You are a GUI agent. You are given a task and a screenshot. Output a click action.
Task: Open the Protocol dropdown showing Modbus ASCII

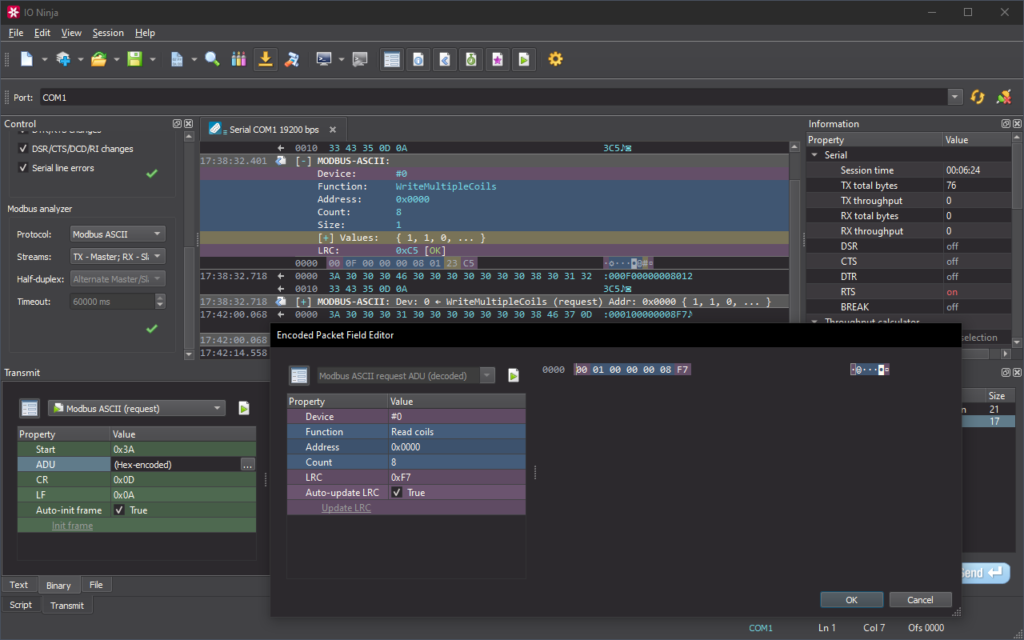coord(118,234)
